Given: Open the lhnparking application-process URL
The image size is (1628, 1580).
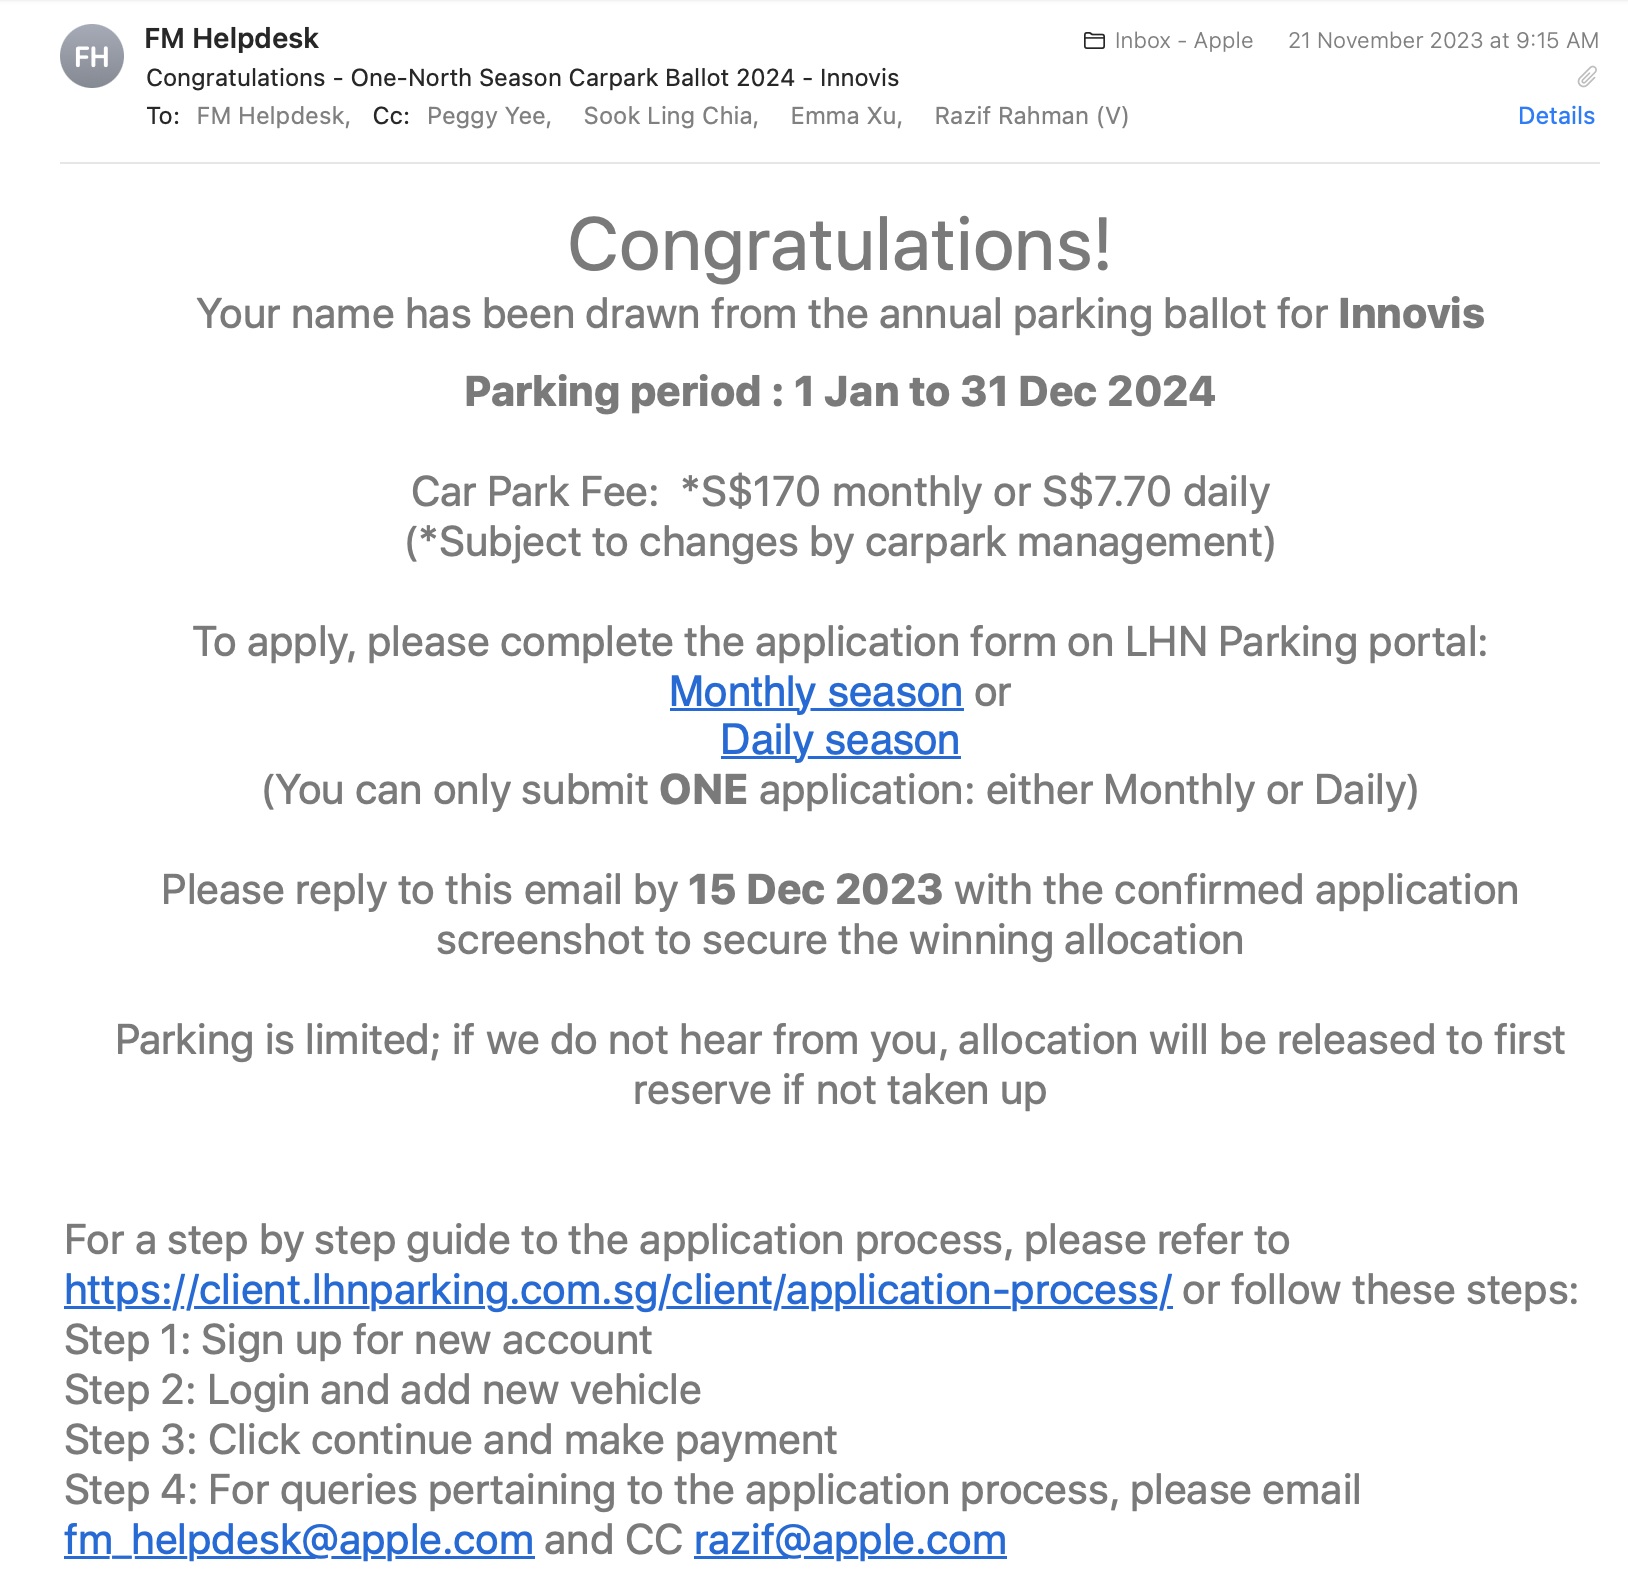Looking at the screenshot, I should pyautogui.click(x=618, y=1290).
